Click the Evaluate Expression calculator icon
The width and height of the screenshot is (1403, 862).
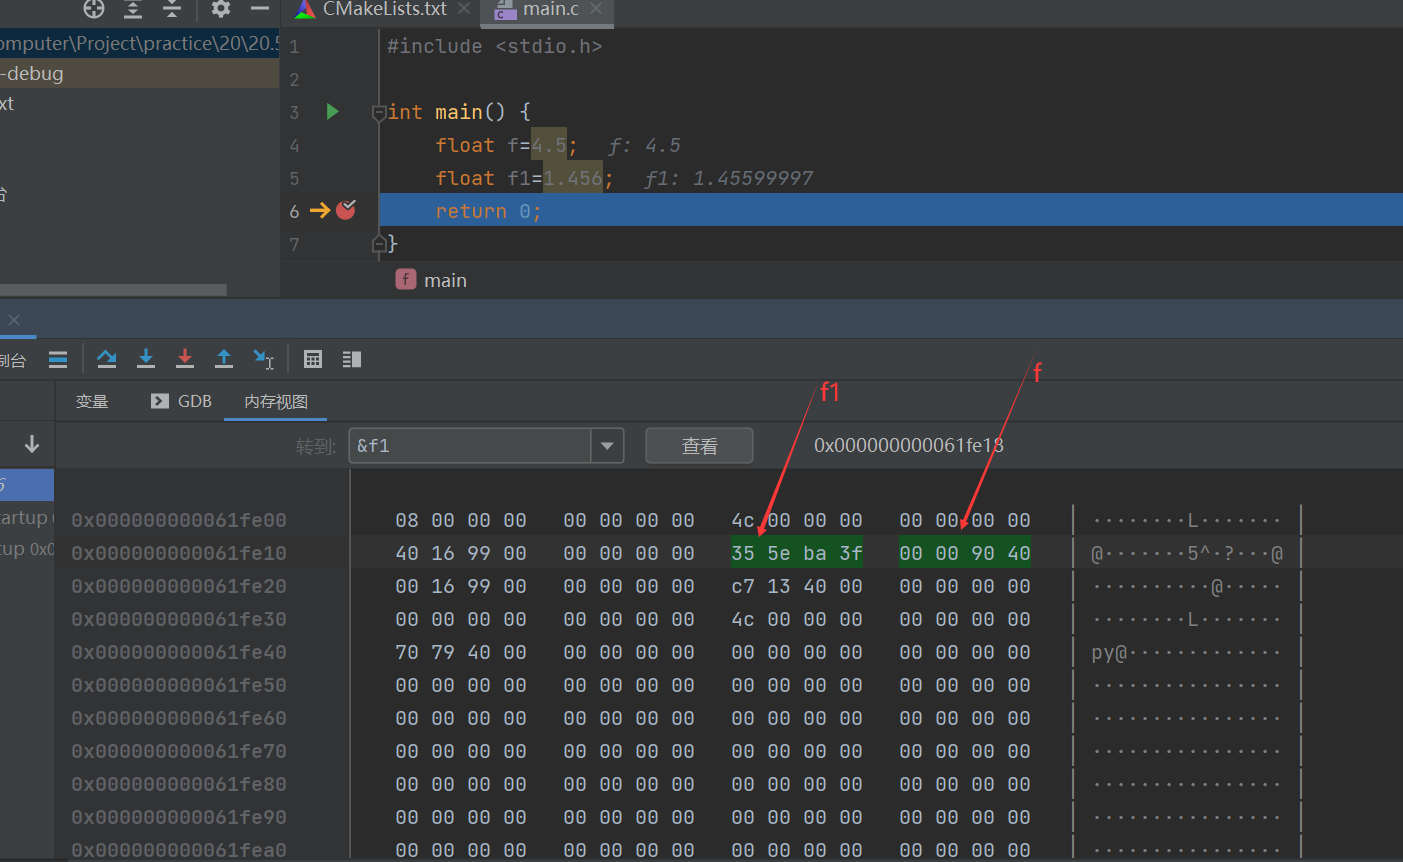(313, 359)
